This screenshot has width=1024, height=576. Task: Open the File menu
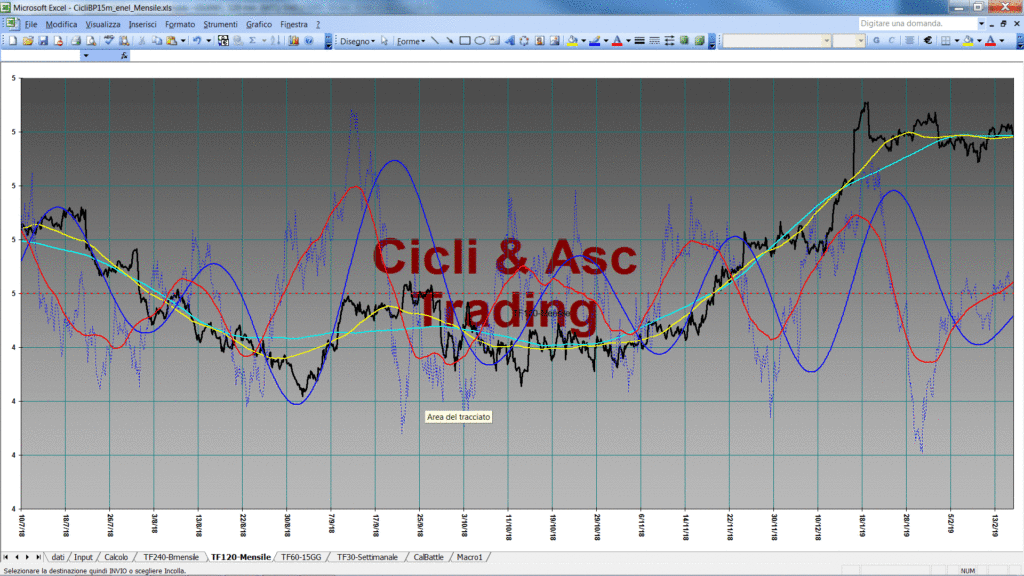click(x=31, y=24)
